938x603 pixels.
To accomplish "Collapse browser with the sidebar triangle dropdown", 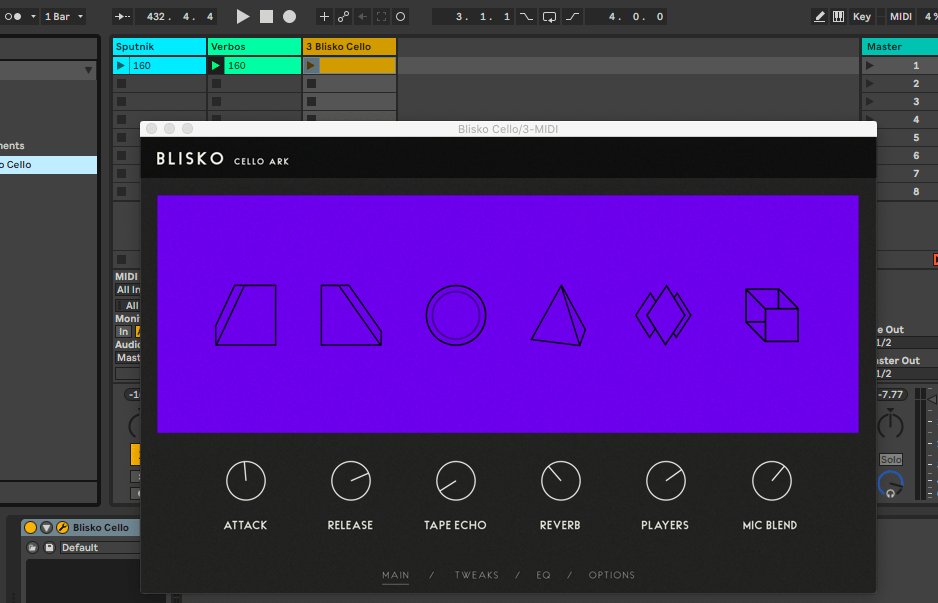I will tap(89, 70).
